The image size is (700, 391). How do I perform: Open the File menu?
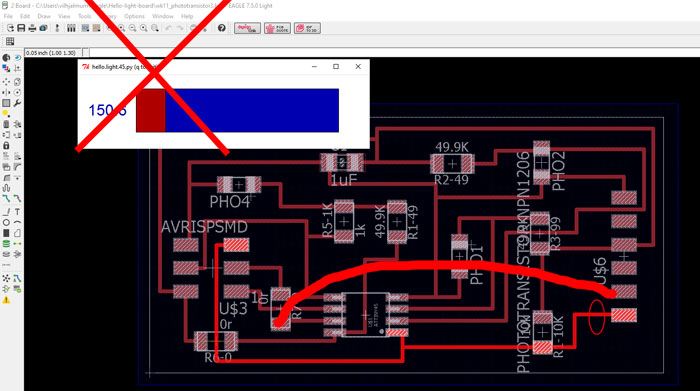(x=8, y=16)
